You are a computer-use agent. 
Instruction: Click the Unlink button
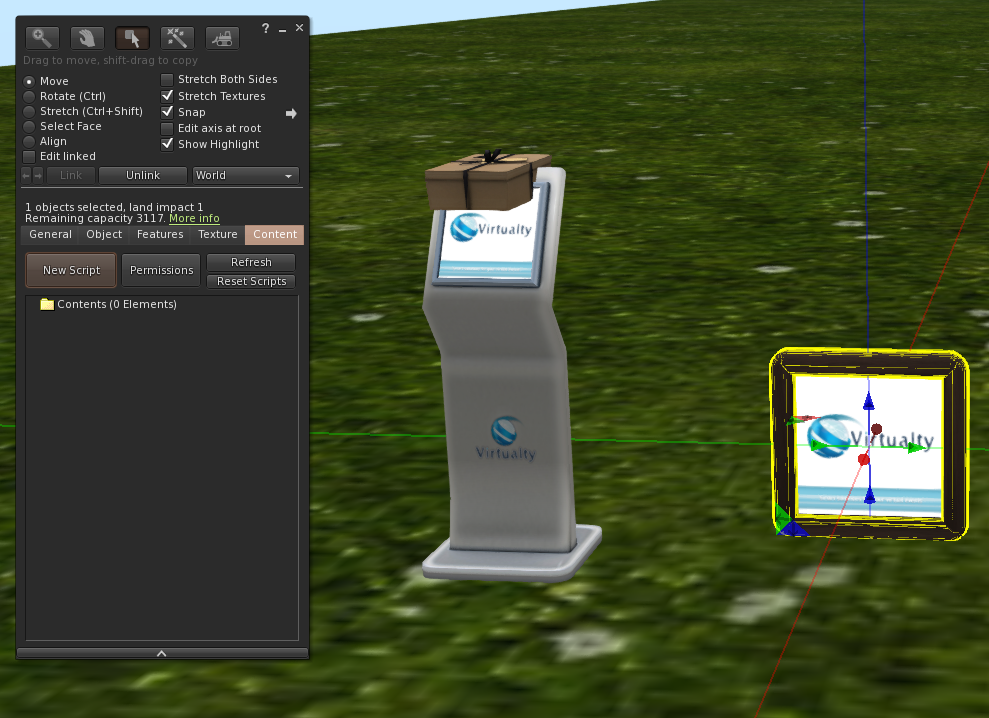[143, 176]
